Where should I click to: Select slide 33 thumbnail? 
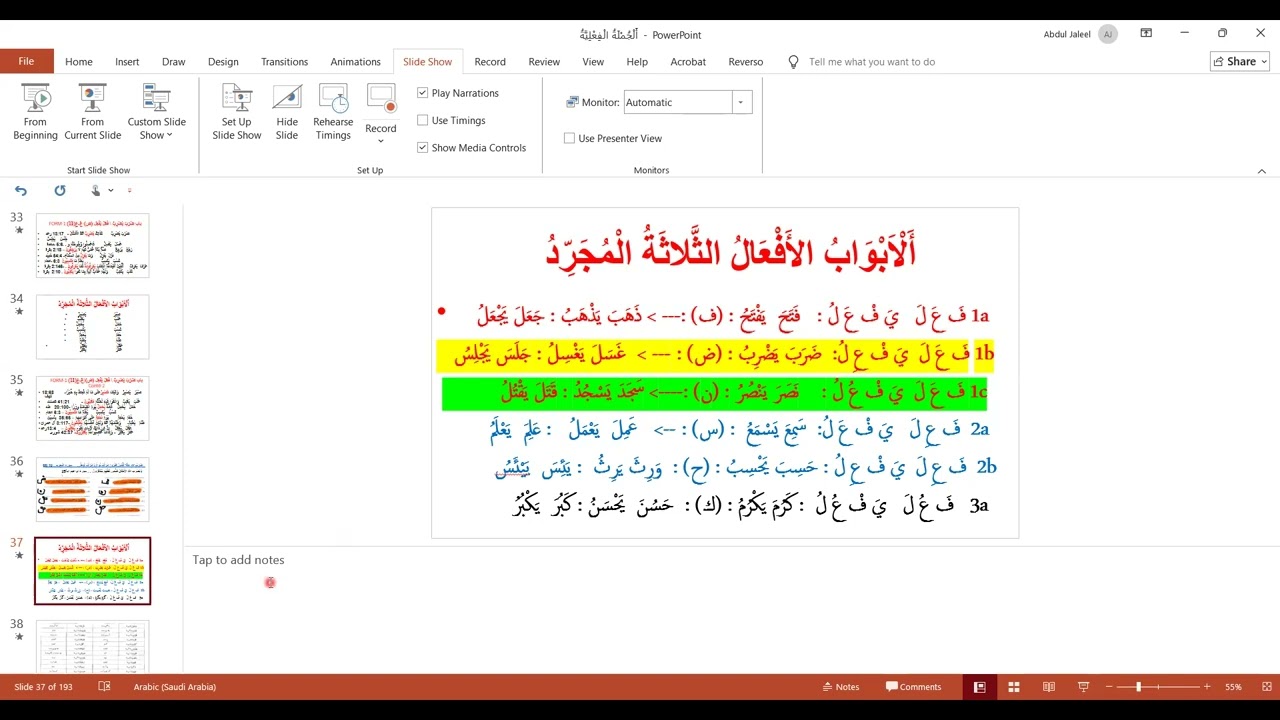coord(92,245)
